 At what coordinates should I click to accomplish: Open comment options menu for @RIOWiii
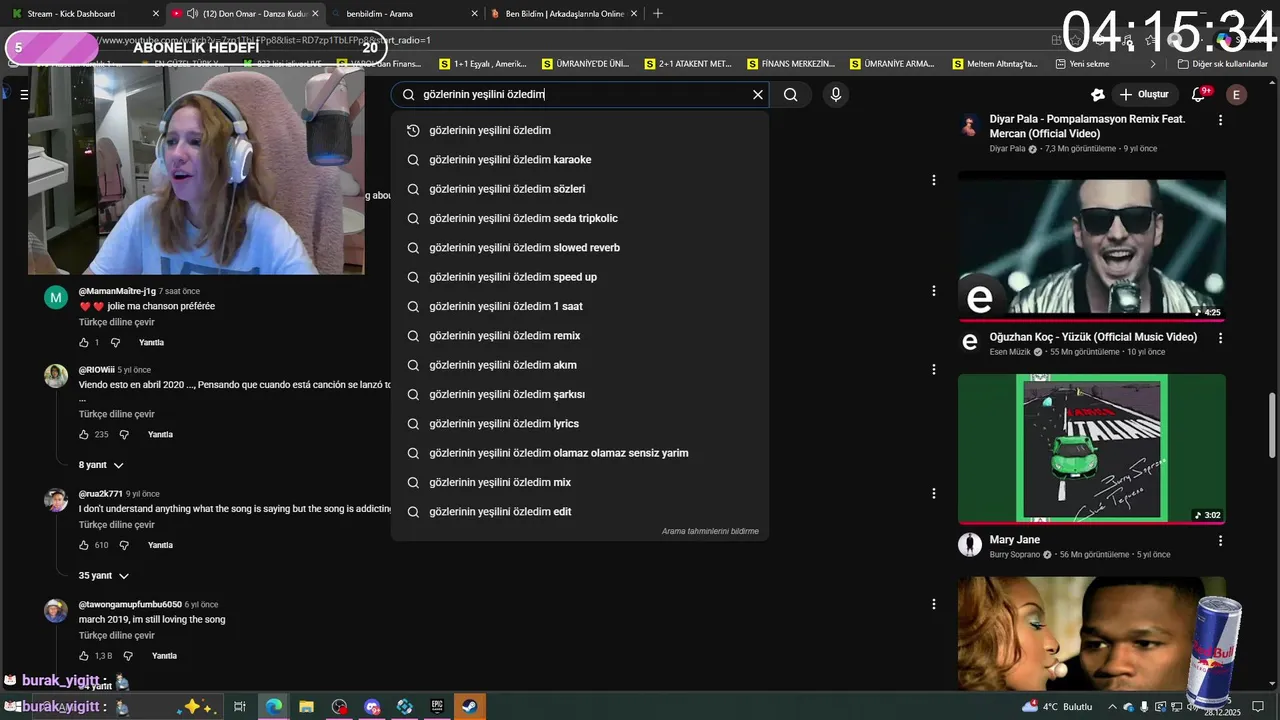coord(933,369)
